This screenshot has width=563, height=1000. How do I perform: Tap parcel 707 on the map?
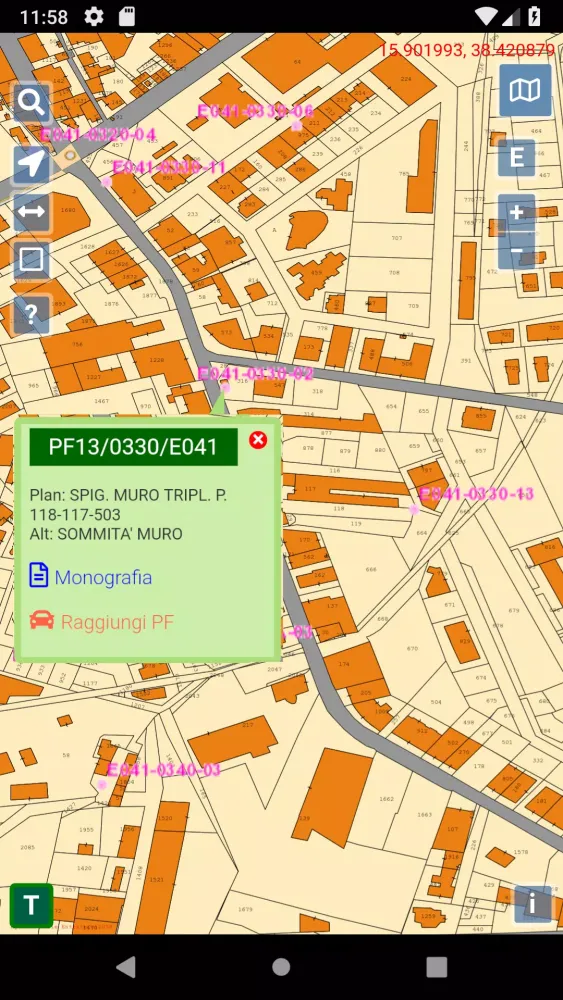point(397,238)
